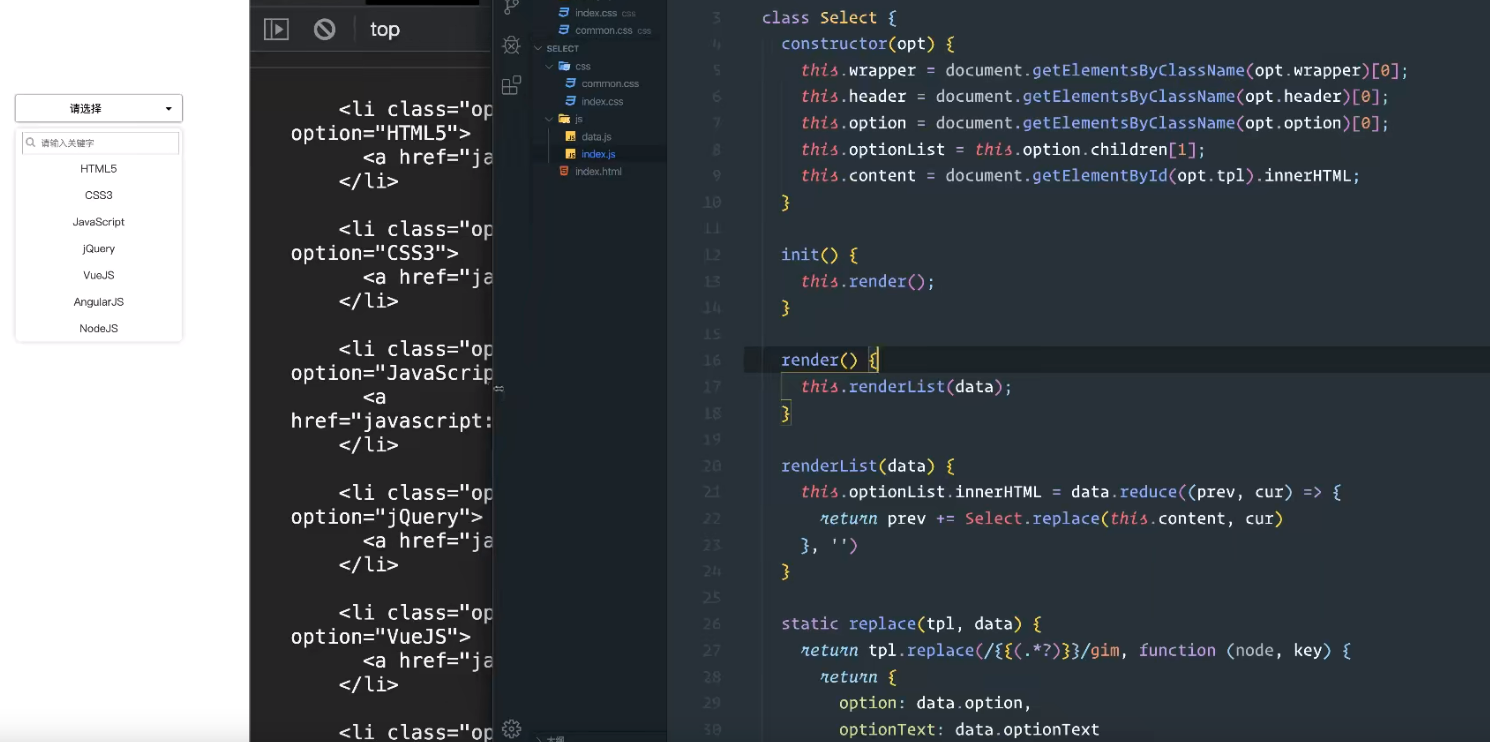This screenshot has height=742, width=1490.
Task: Click the 'renderList(data) {' method line
Action: pyautogui.click(x=868, y=466)
